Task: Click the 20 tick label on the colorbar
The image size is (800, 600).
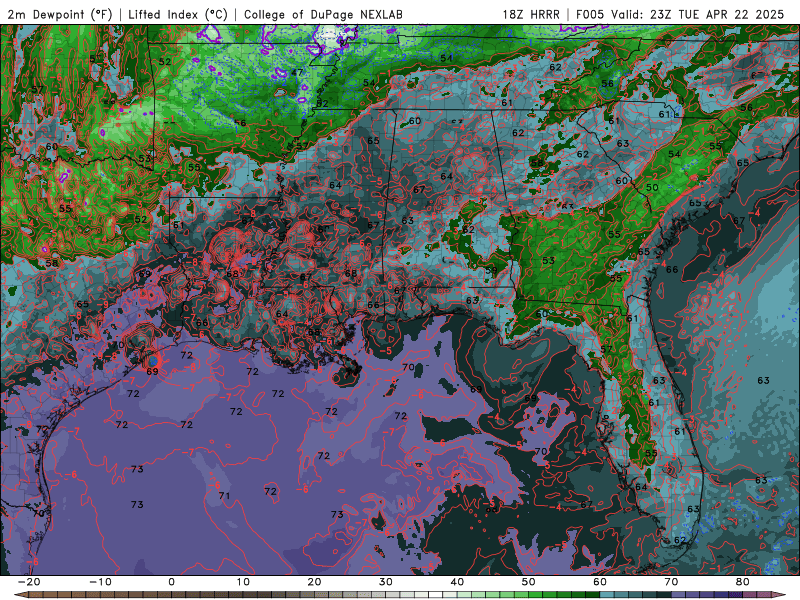Action: pos(314,582)
